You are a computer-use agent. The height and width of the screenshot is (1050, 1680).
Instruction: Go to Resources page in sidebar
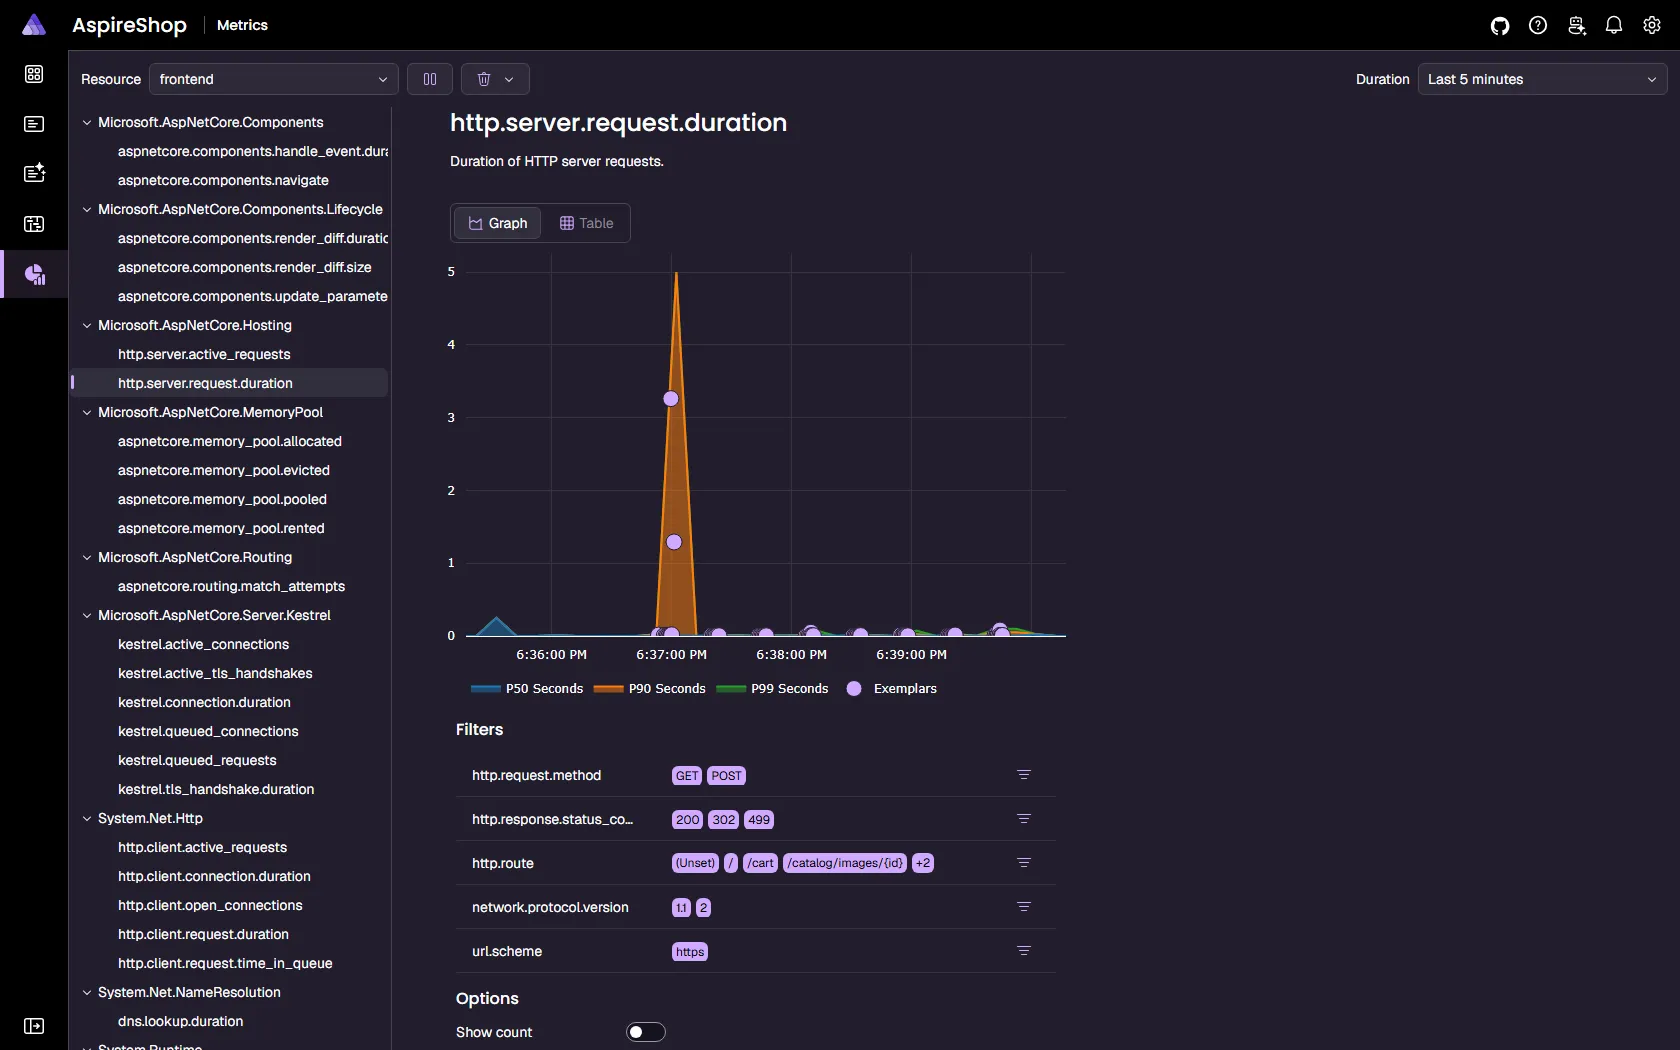(x=34, y=74)
